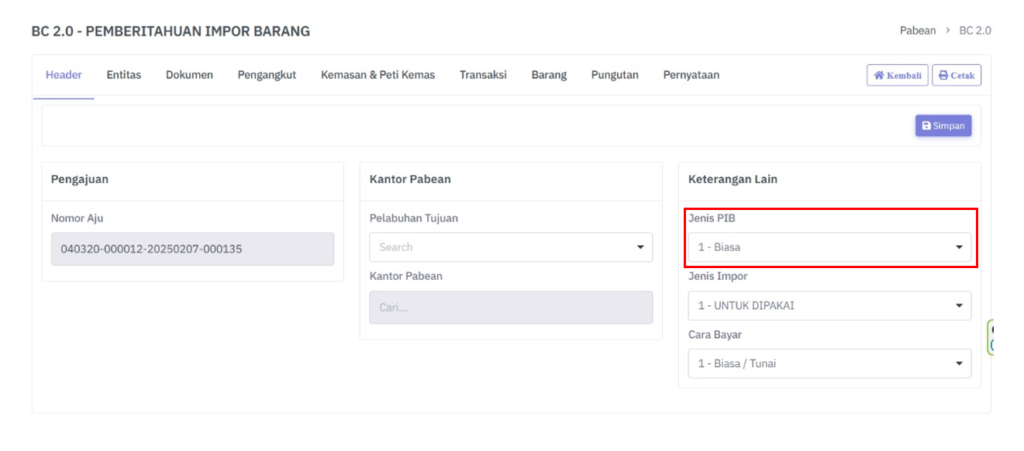Click the Nomor Aju input field
This screenshot has width=1024, height=451.
pos(192,249)
